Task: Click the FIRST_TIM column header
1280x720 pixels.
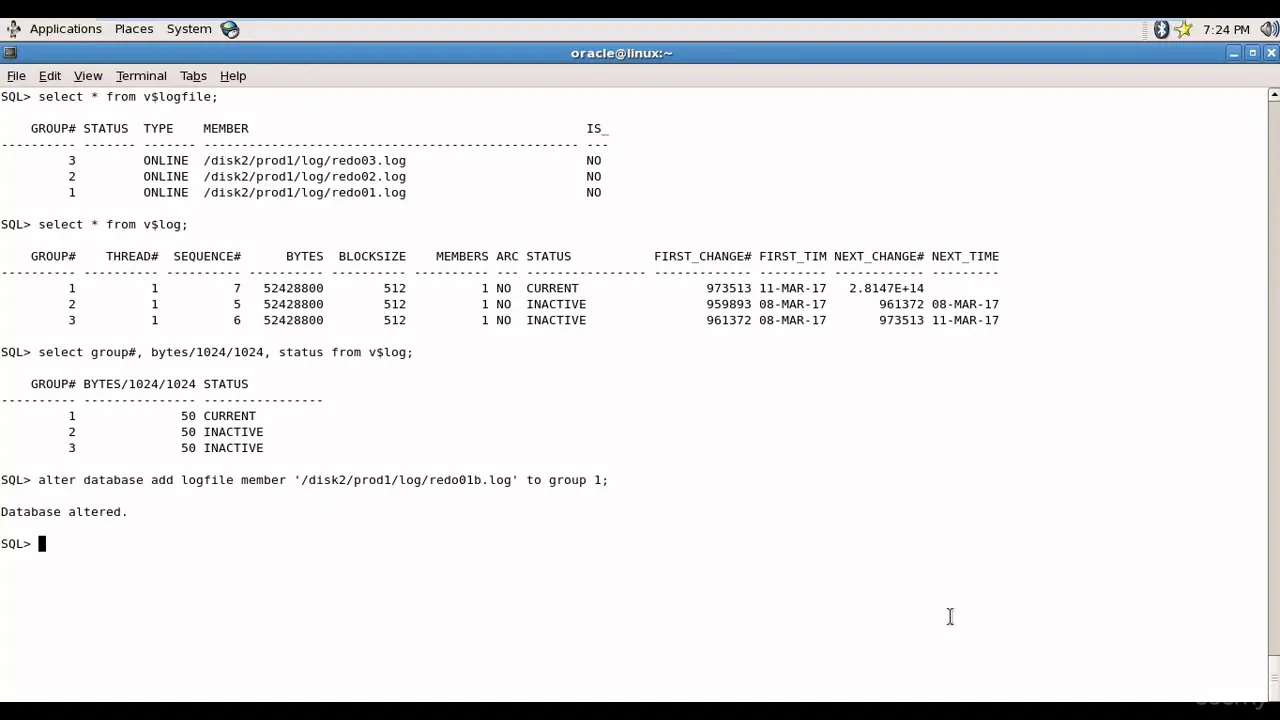Action: click(x=793, y=256)
